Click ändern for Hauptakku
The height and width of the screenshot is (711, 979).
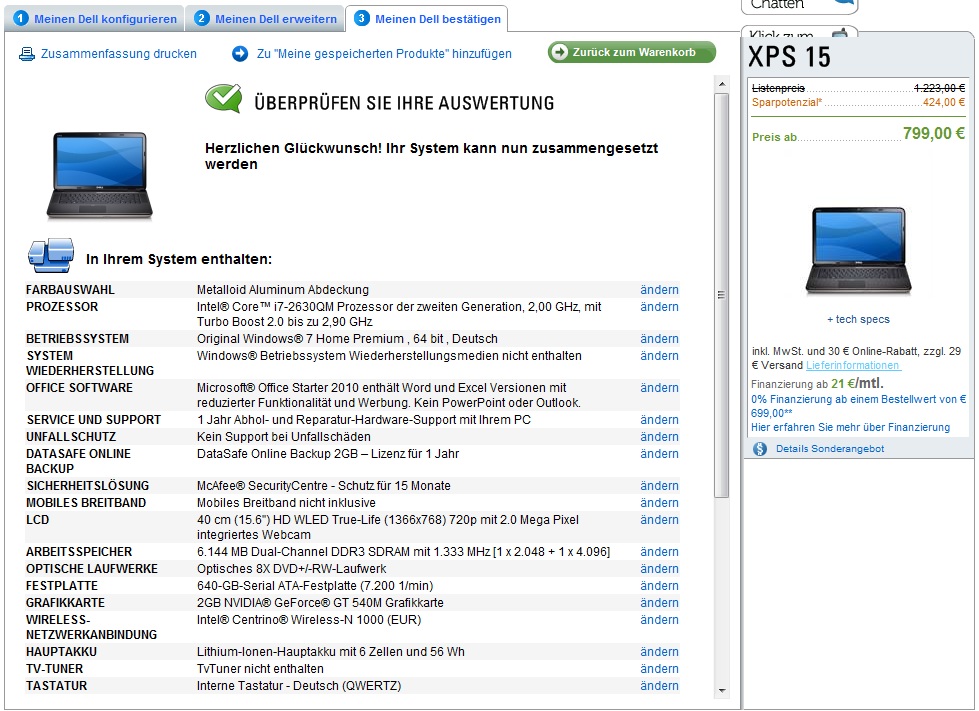659,652
